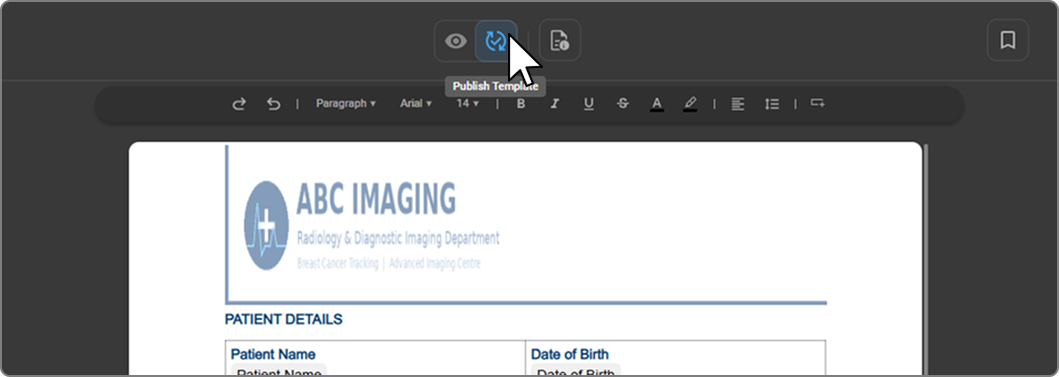Click the insert field icon
This screenshot has width=1059, height=377.
[818, 103]
